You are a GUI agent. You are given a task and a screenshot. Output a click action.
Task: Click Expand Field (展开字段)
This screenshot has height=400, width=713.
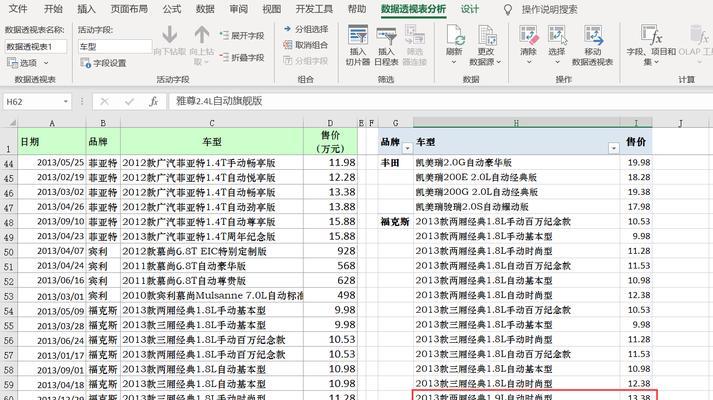click(242, 35)
